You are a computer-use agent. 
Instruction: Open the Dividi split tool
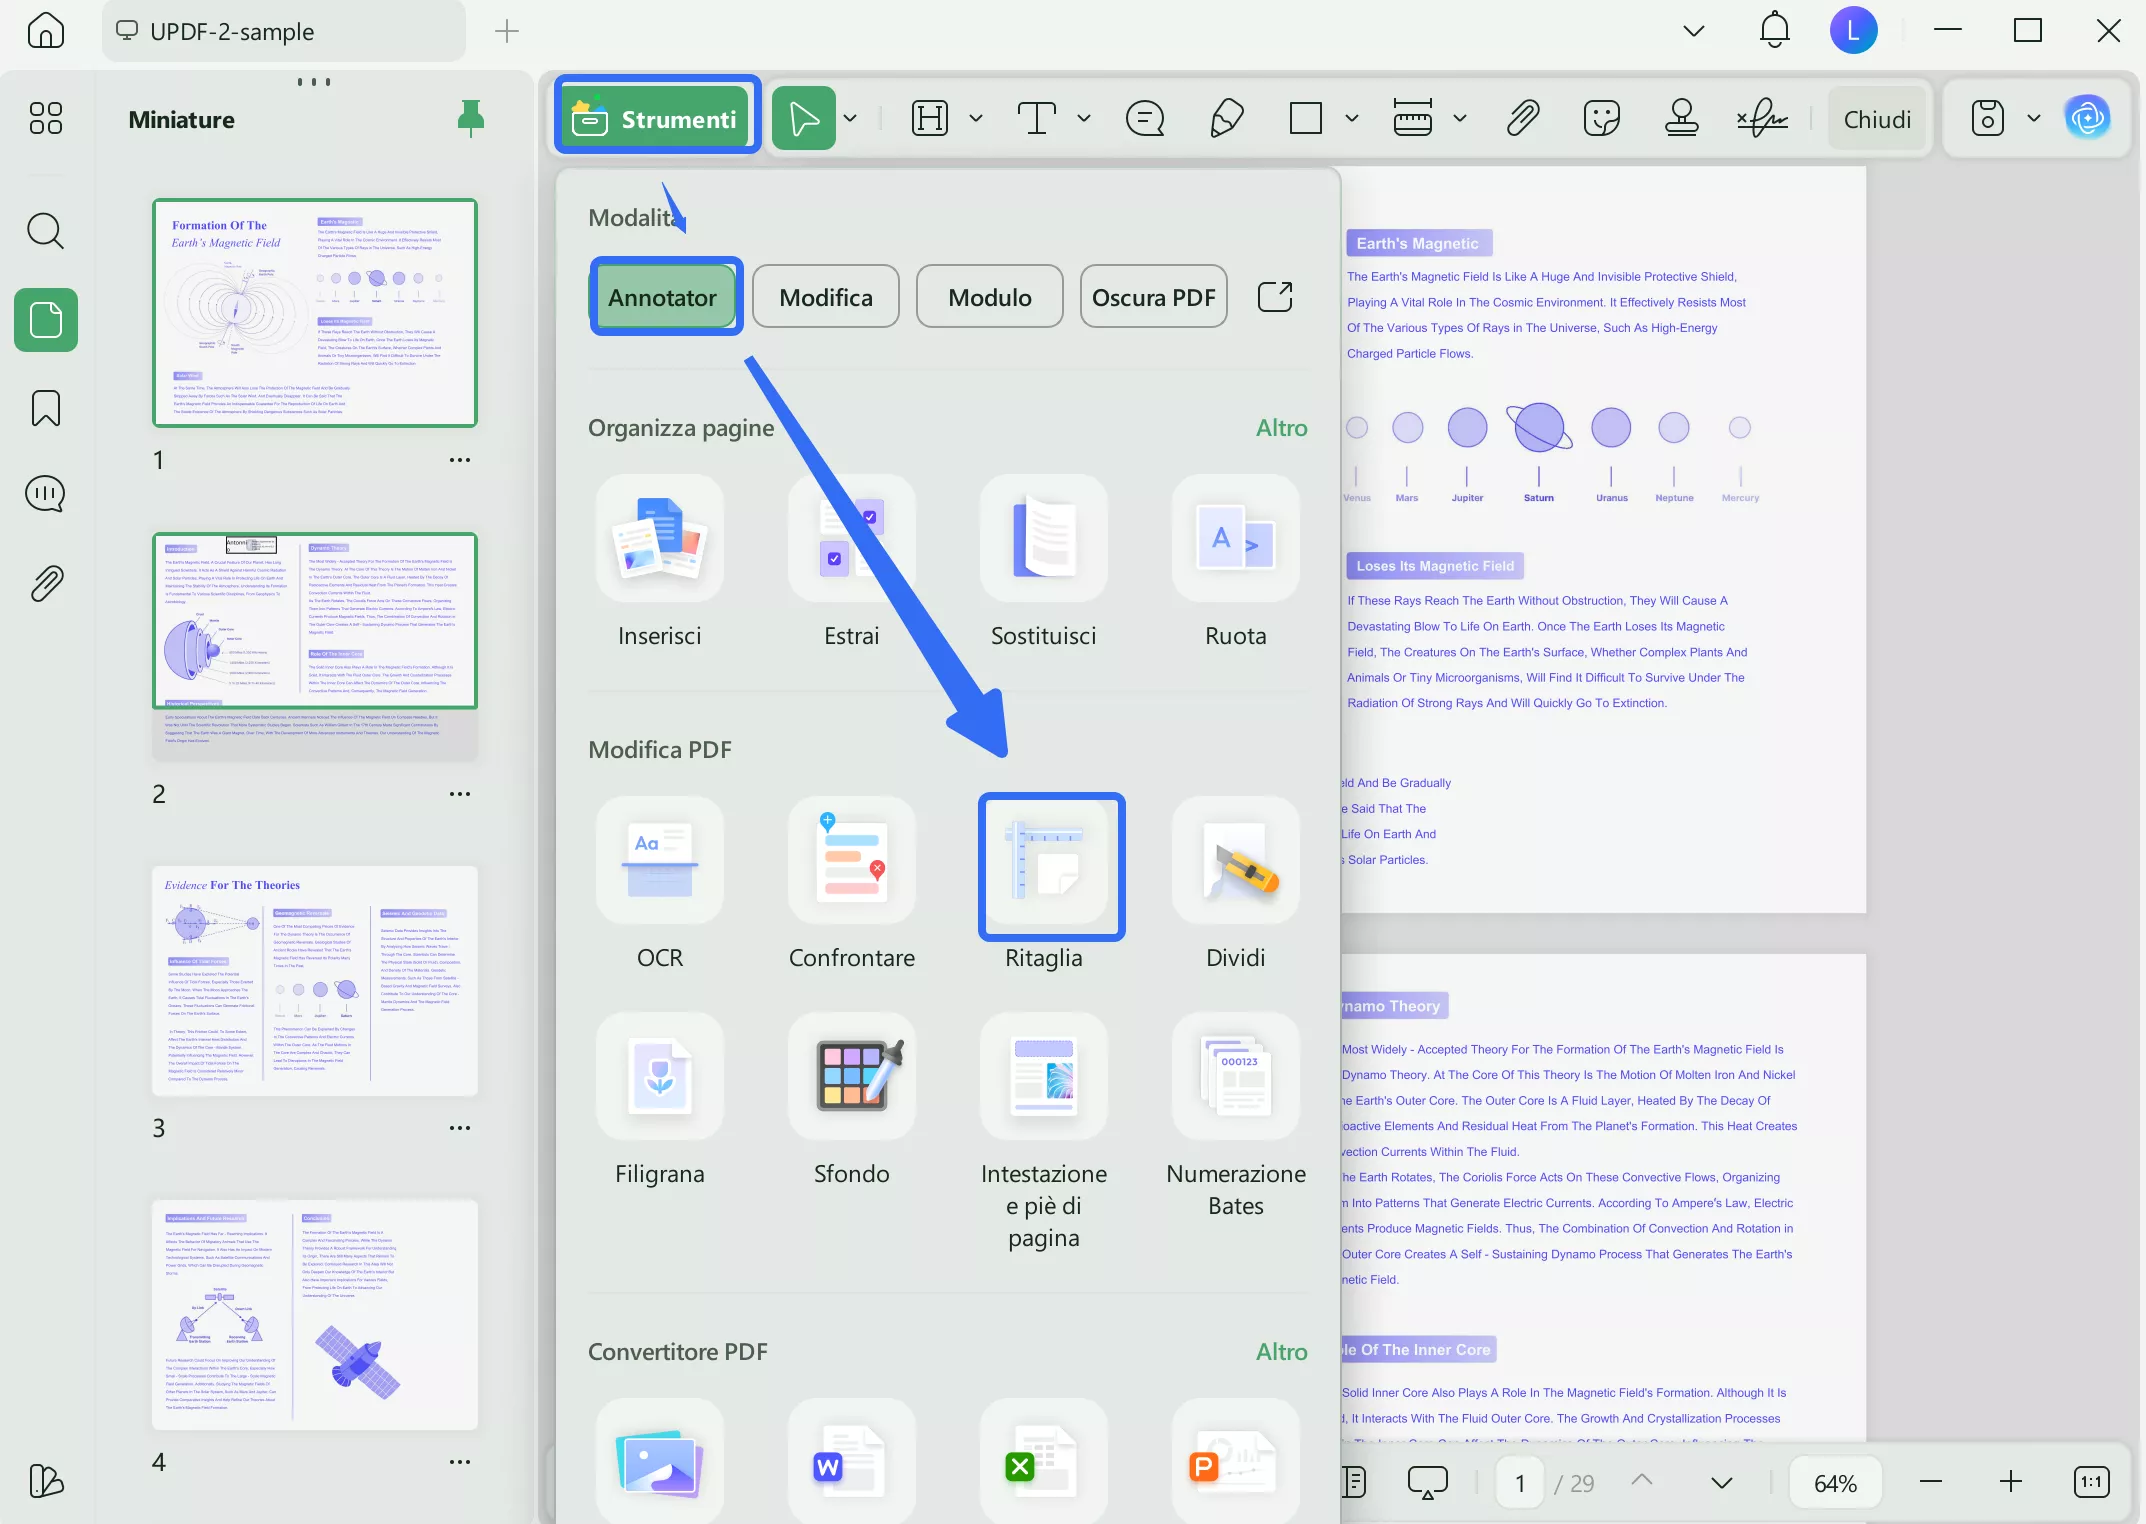(x=1235, y=861)
